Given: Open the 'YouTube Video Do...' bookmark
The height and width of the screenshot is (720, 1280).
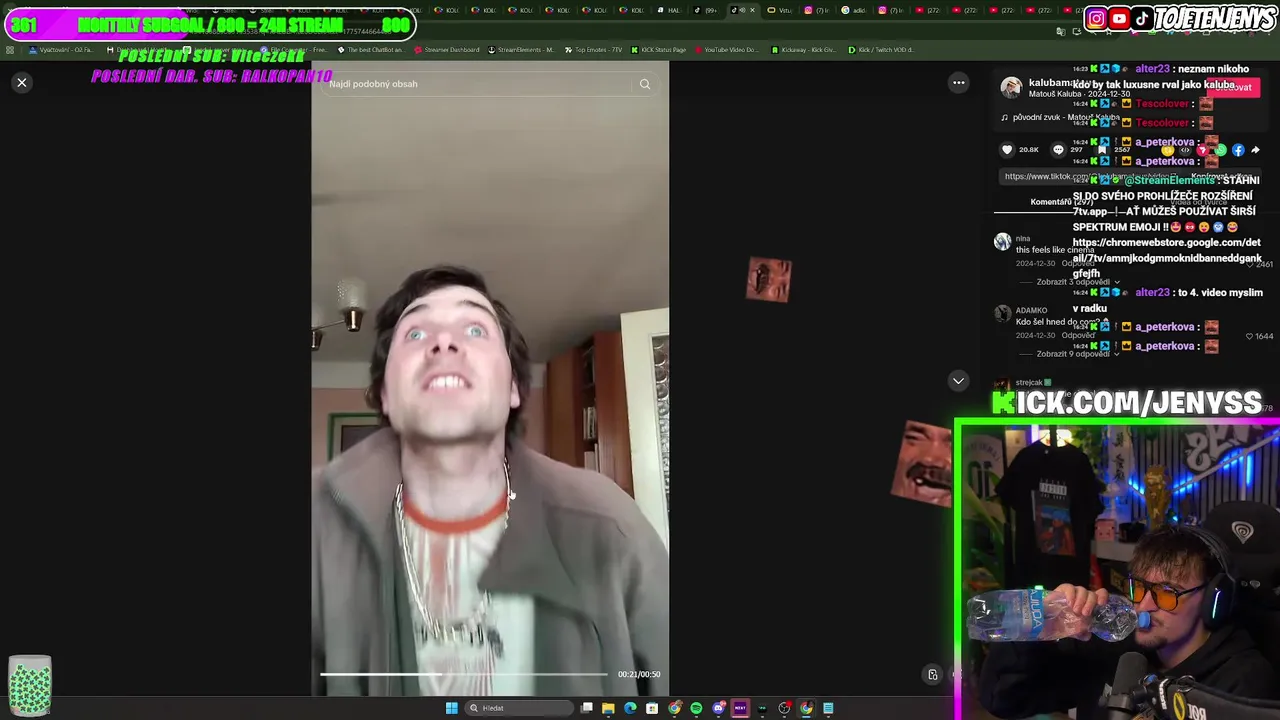Looking at the screenshot, I should click(x=726, y=49).
